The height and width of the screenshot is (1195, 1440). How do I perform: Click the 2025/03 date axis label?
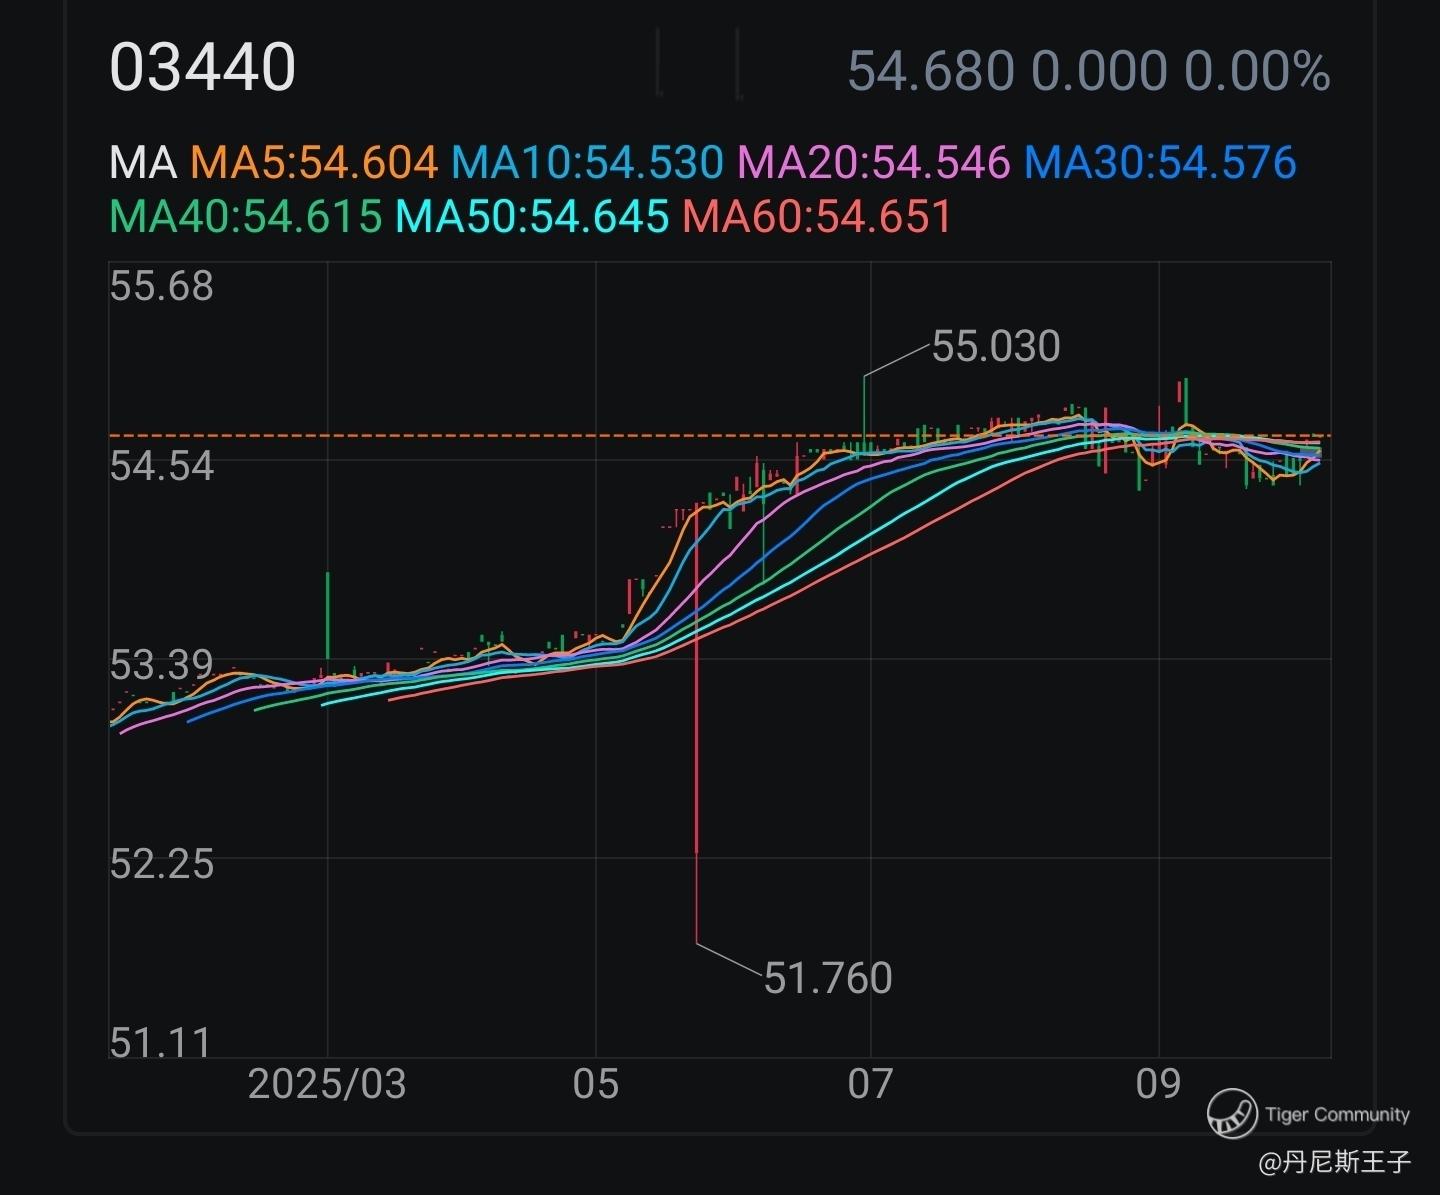pyautogui.click(x=327, y=1084)
